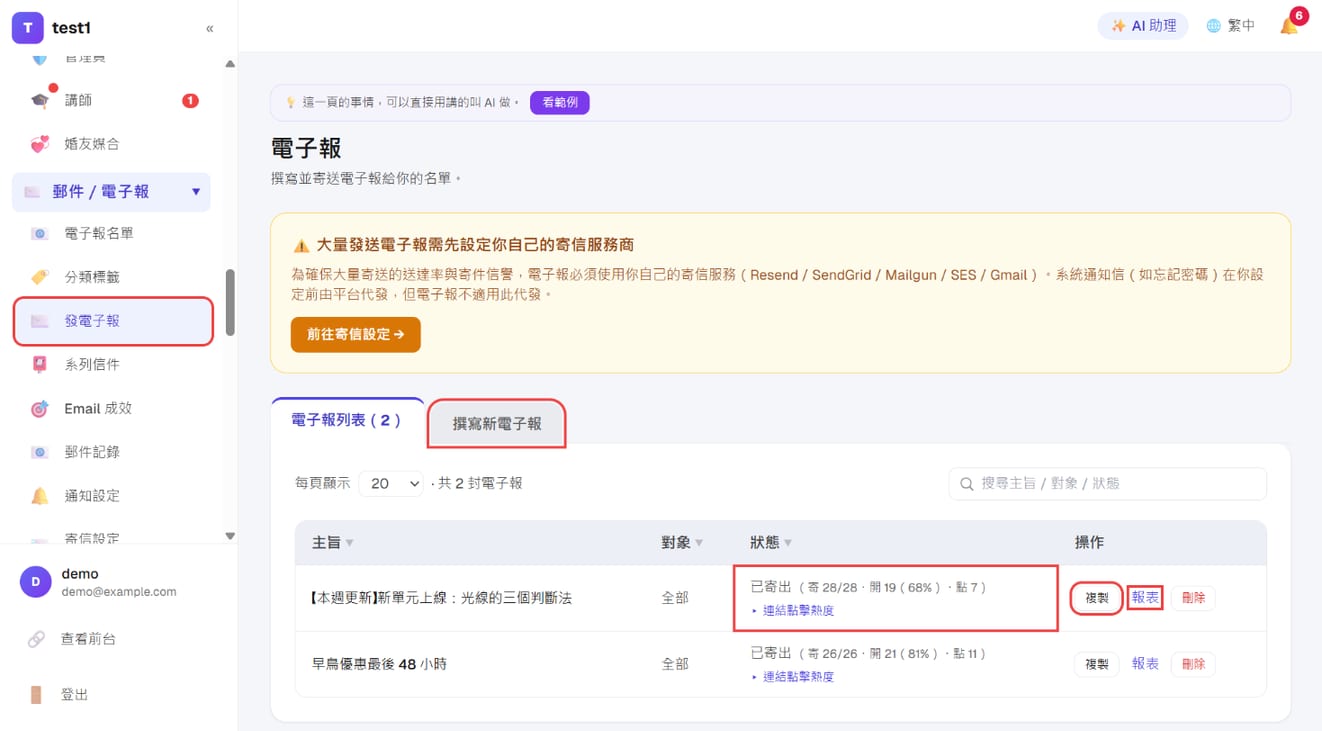The image size is (1322, 731).
Task: Click the Email 成效 target icon
Action: click(40, 409)
